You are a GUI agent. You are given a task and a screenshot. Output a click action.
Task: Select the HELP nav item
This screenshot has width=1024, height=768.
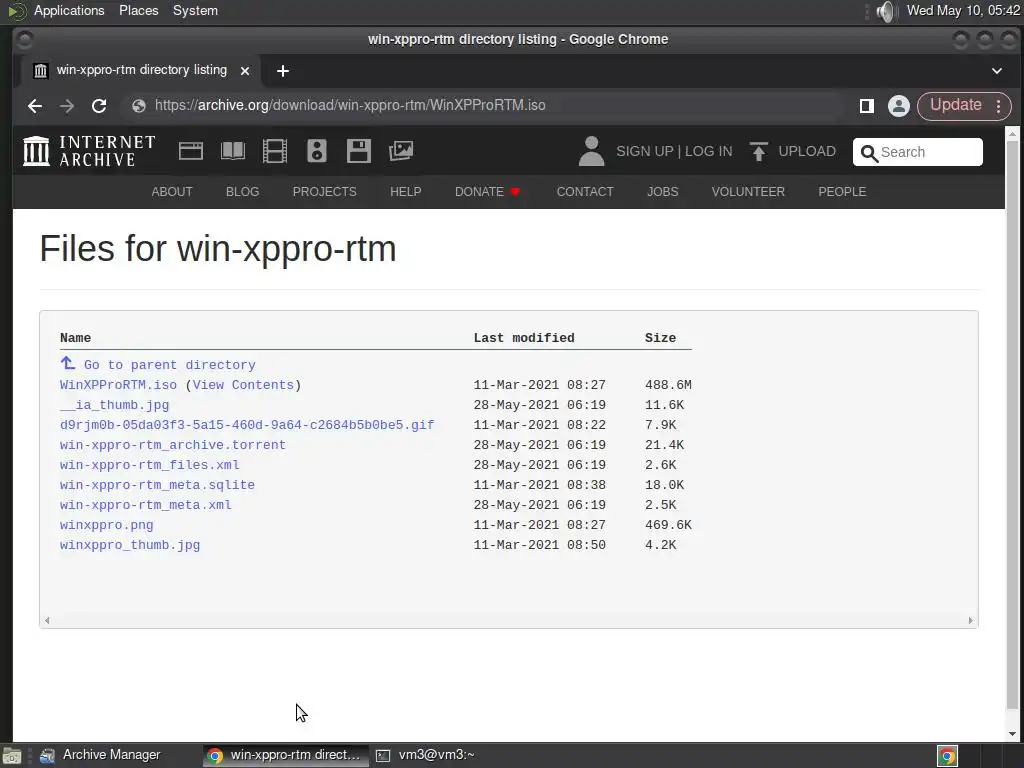(x=406, y=192)
